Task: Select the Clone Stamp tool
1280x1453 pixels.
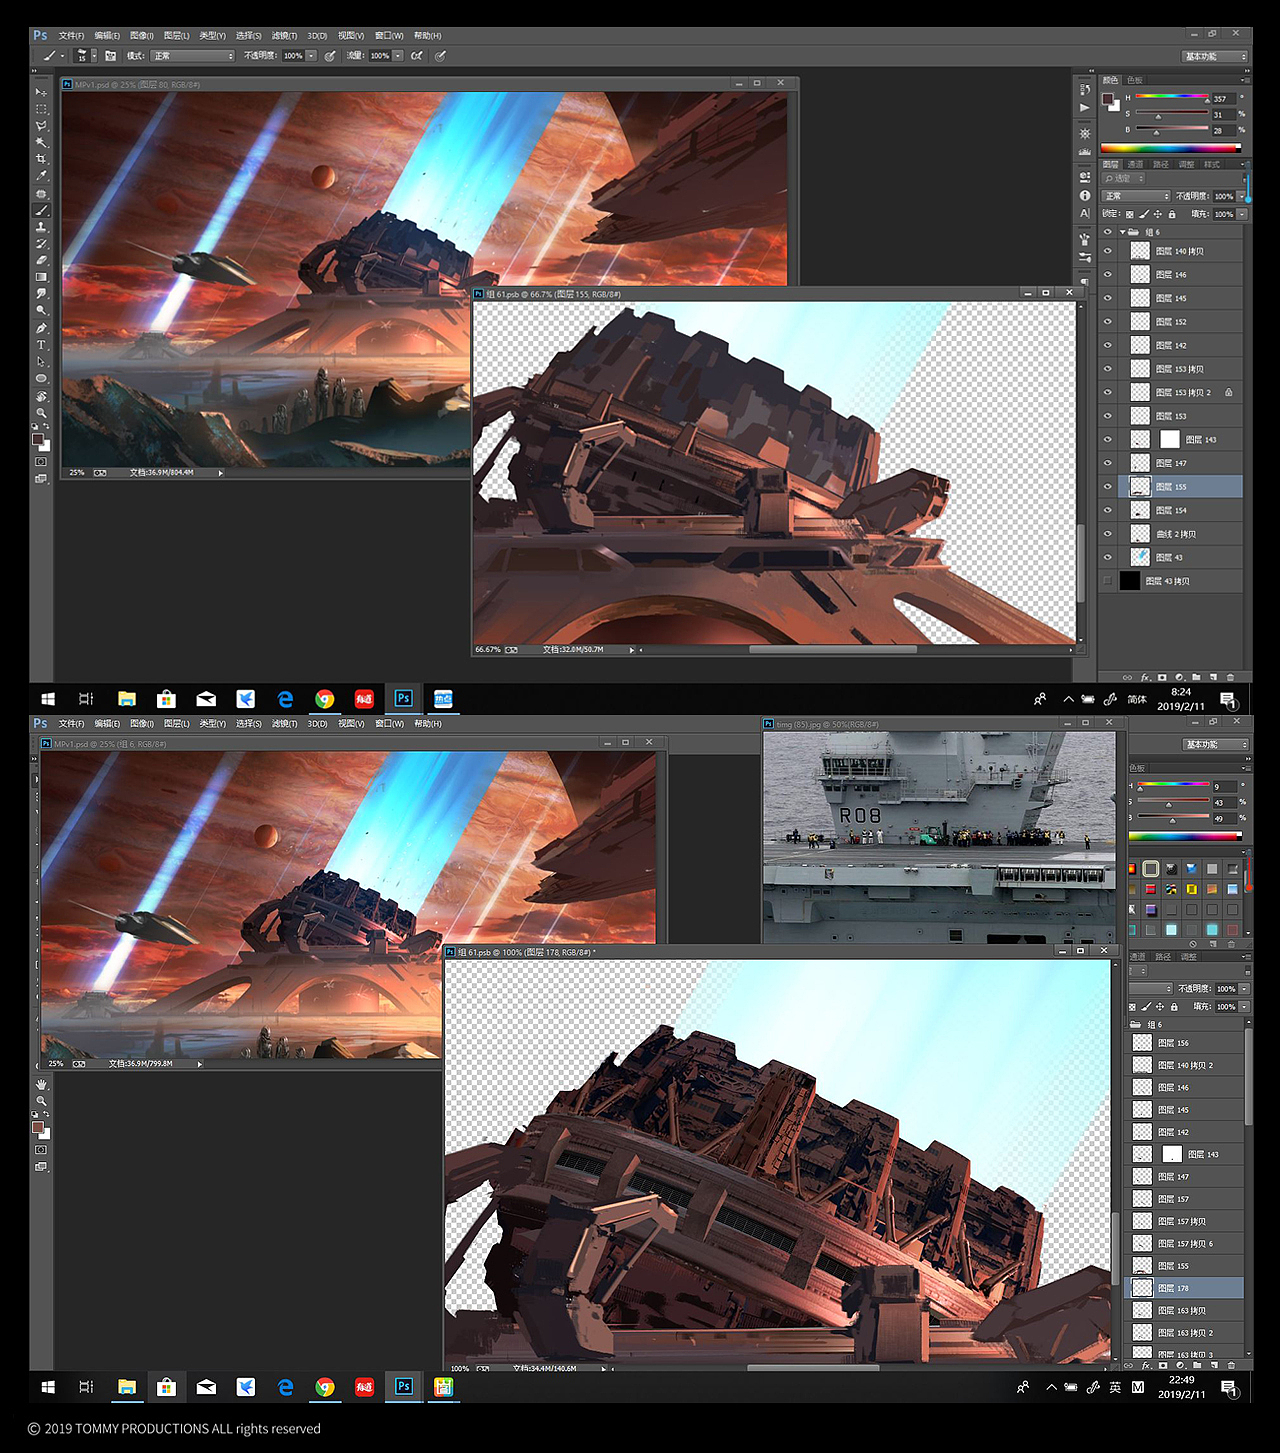Action: coord(41,227)
